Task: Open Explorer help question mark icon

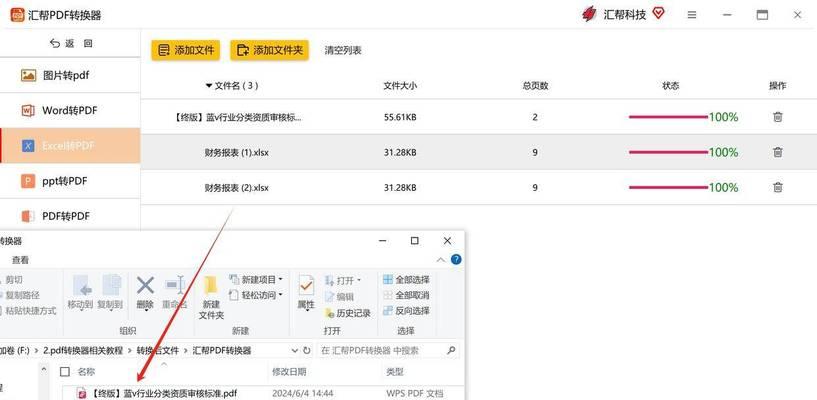Action: (x=456, y=259)
